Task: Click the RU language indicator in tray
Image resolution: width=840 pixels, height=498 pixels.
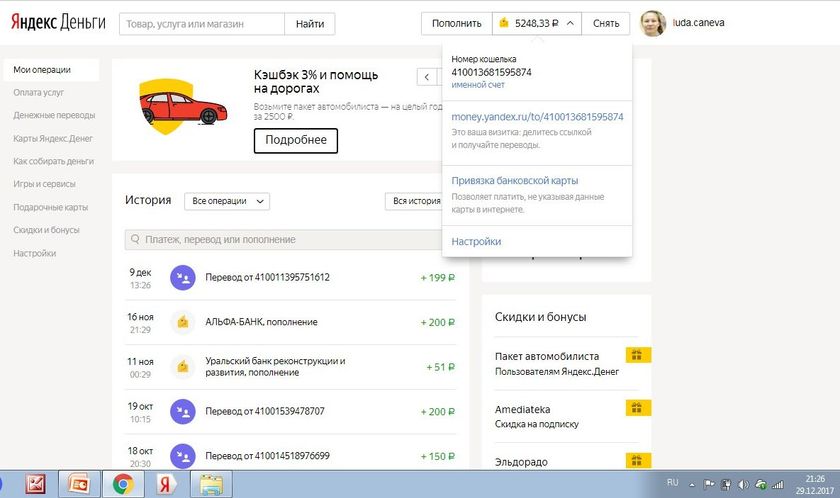Action: pyautogui.click(x=673, y=482)
